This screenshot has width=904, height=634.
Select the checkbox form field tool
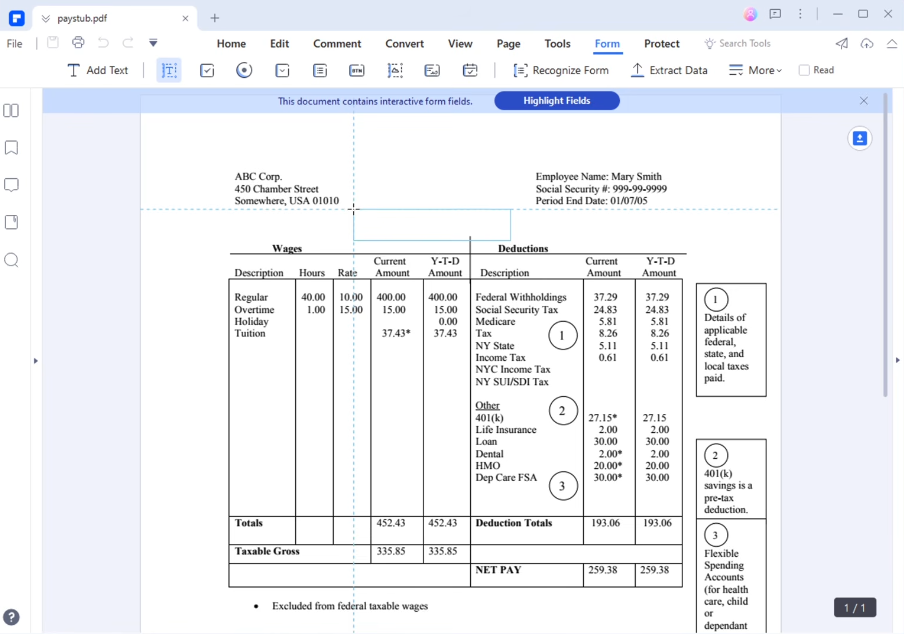(x=207, y=70)
